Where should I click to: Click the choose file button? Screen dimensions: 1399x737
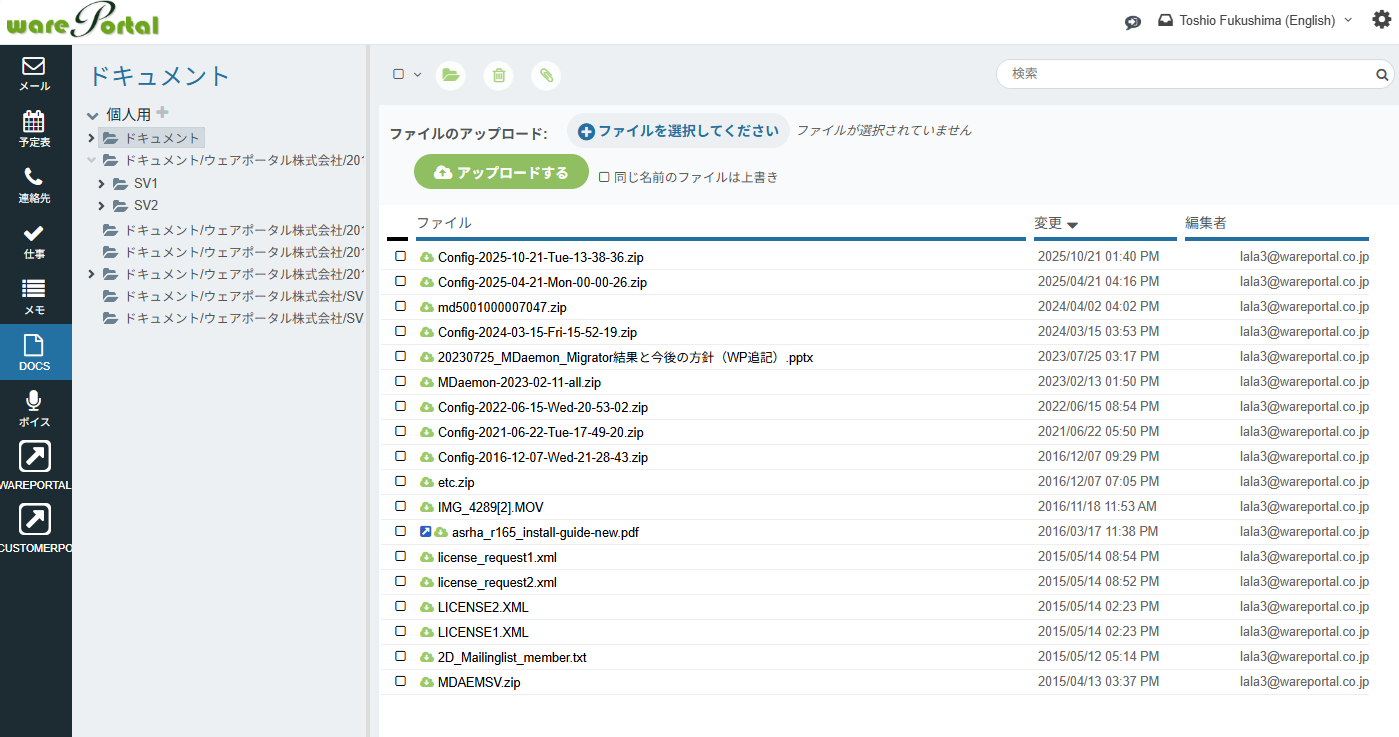(x=678, y=131)
